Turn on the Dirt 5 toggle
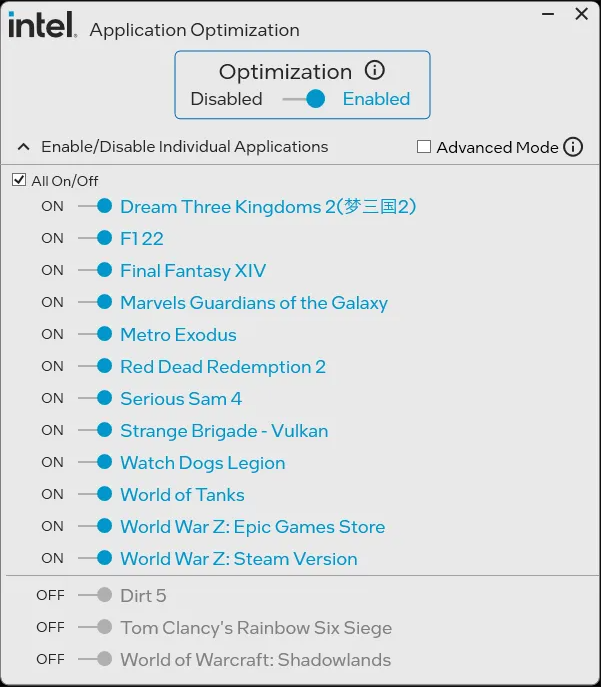The height and width of the screenshot is (687, 601). [x=96, y=596]
